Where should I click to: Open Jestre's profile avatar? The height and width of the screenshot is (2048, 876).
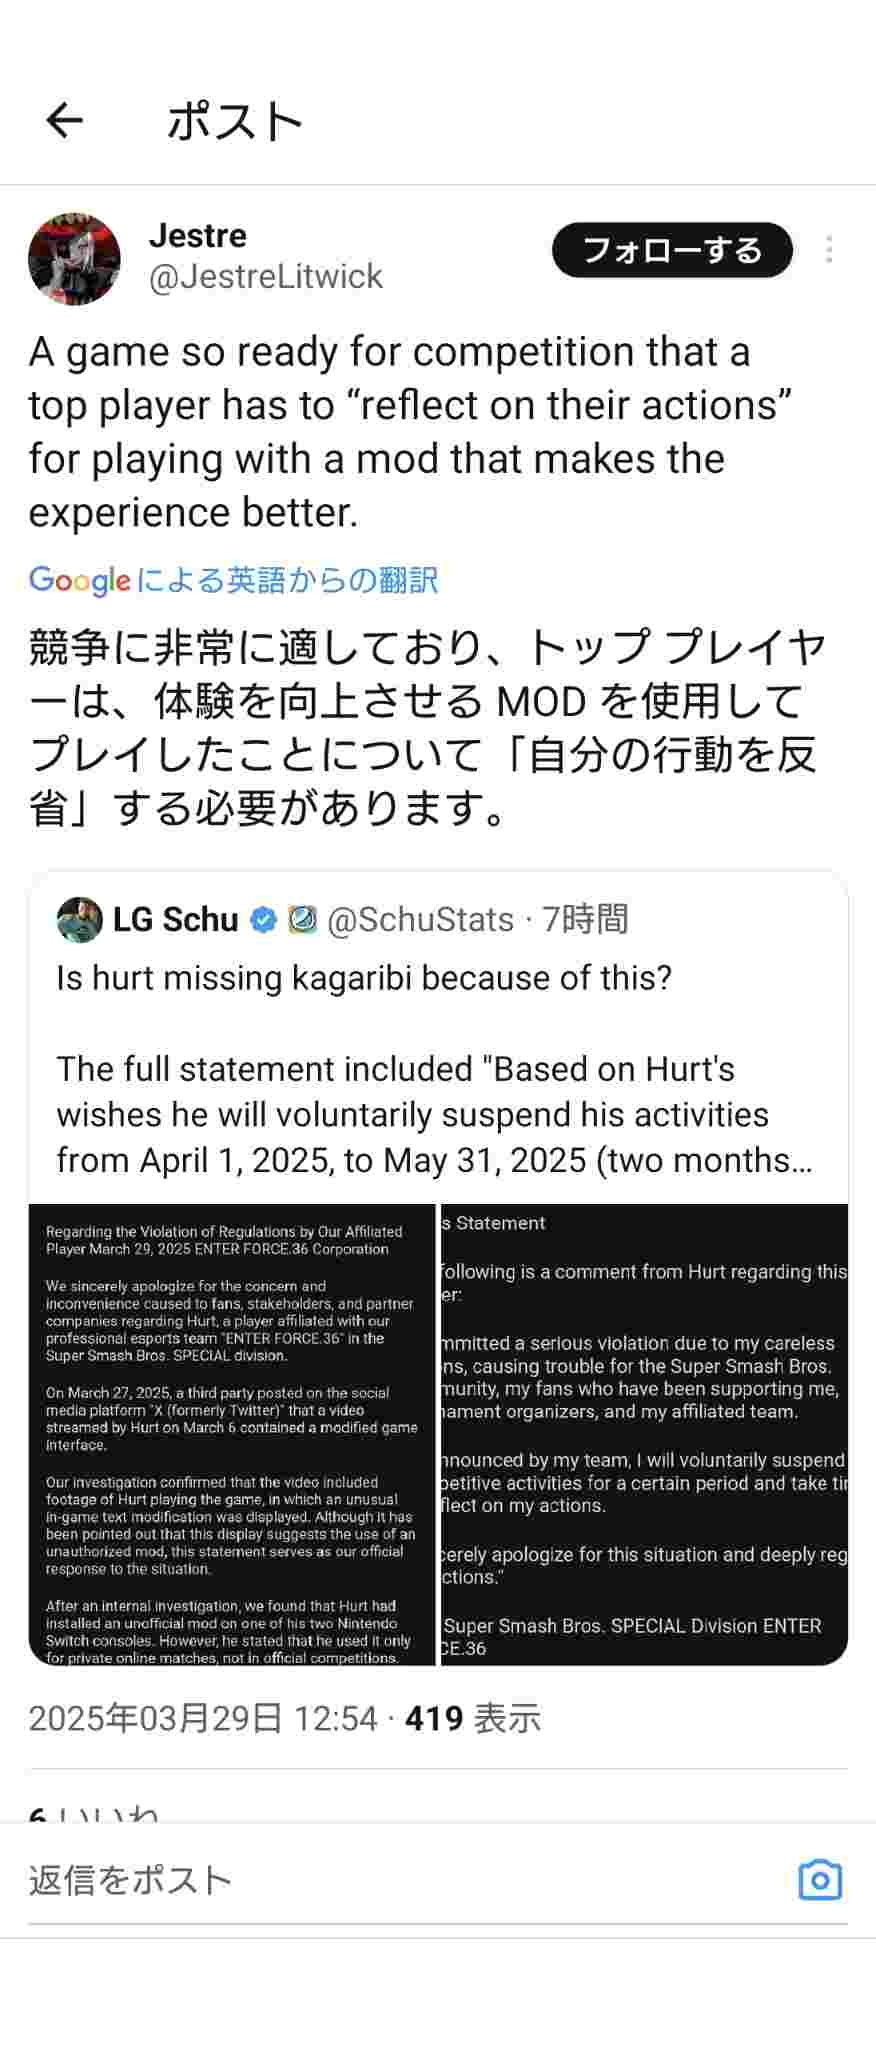click(x=74, y=258)
